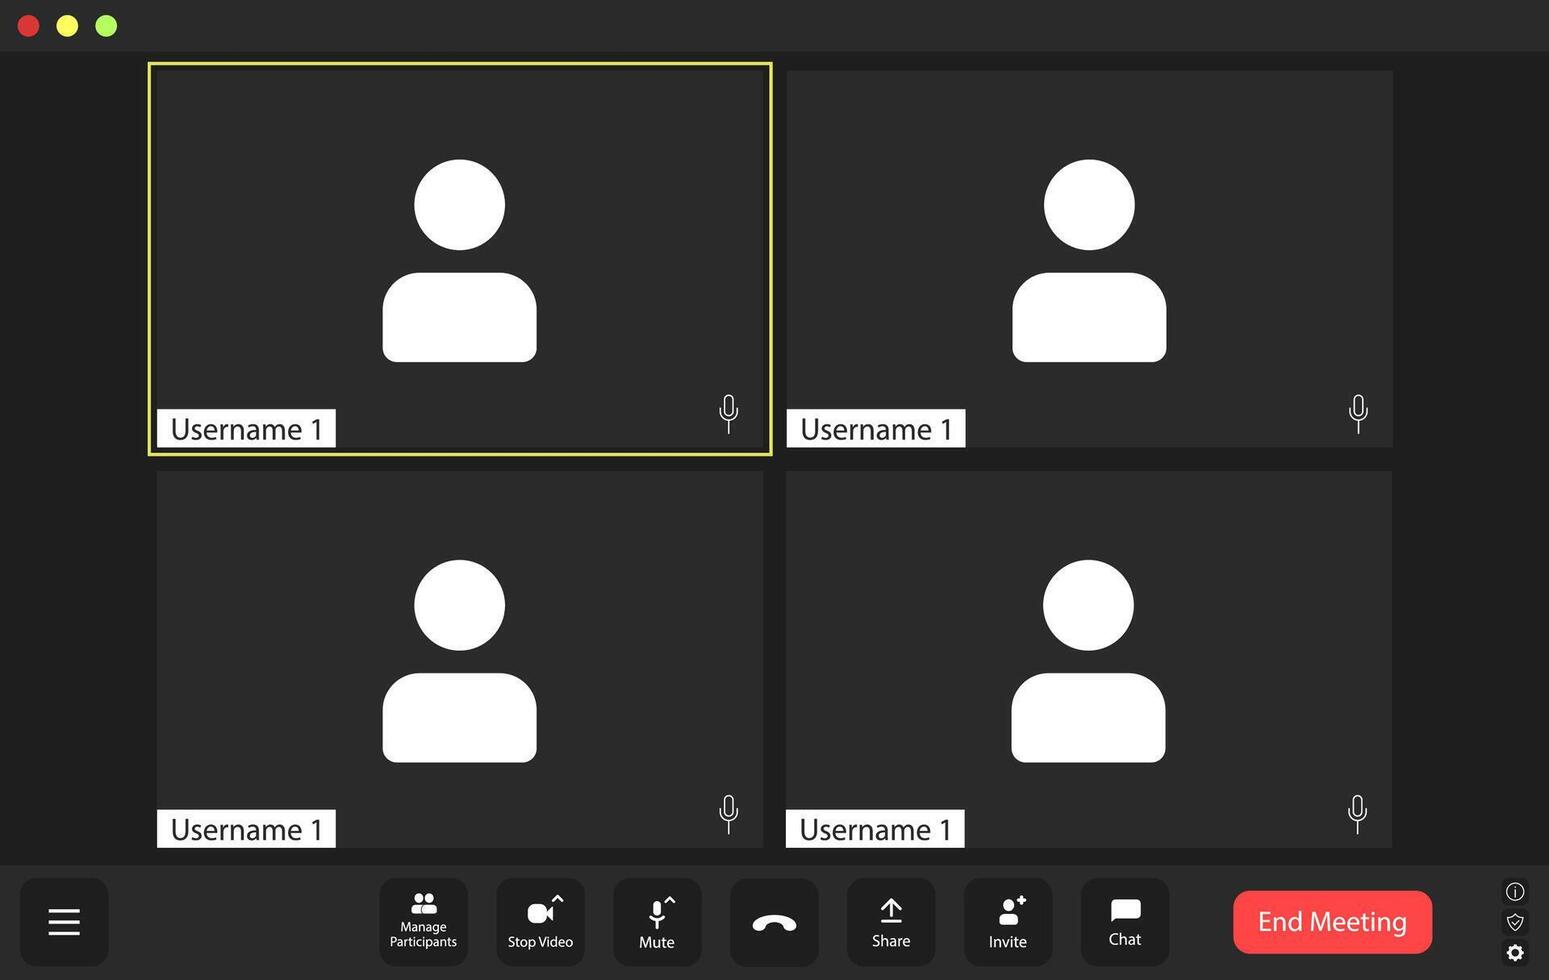Click the Stop Video camera button
Screen dimensions: 1549x980
point(540,922)
